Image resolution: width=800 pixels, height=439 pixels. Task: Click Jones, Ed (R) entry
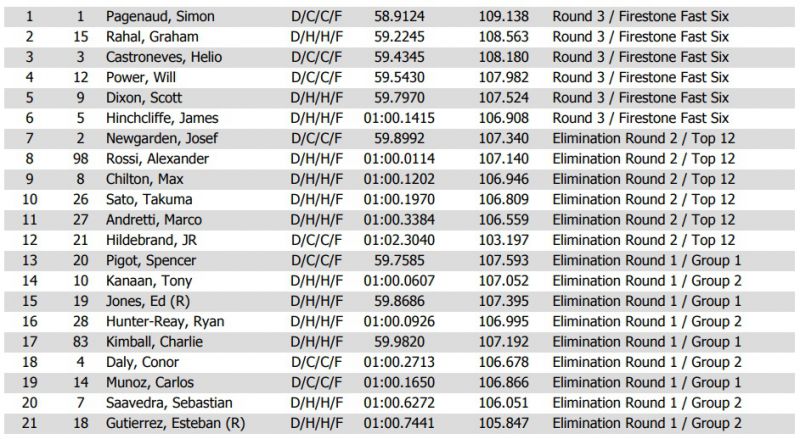point(148,301)
